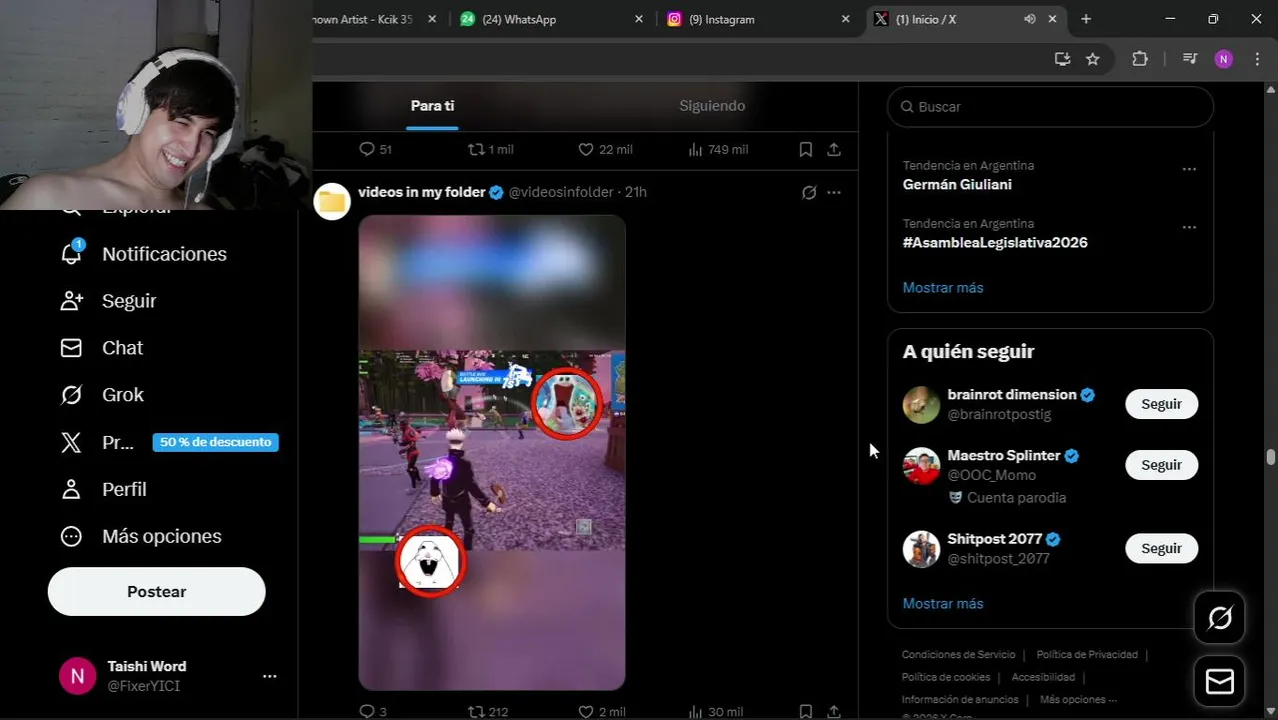Viewport: 1278px width, 720px height.
Task: Open browser media control icon
Action: click(x=1190, y=59)
